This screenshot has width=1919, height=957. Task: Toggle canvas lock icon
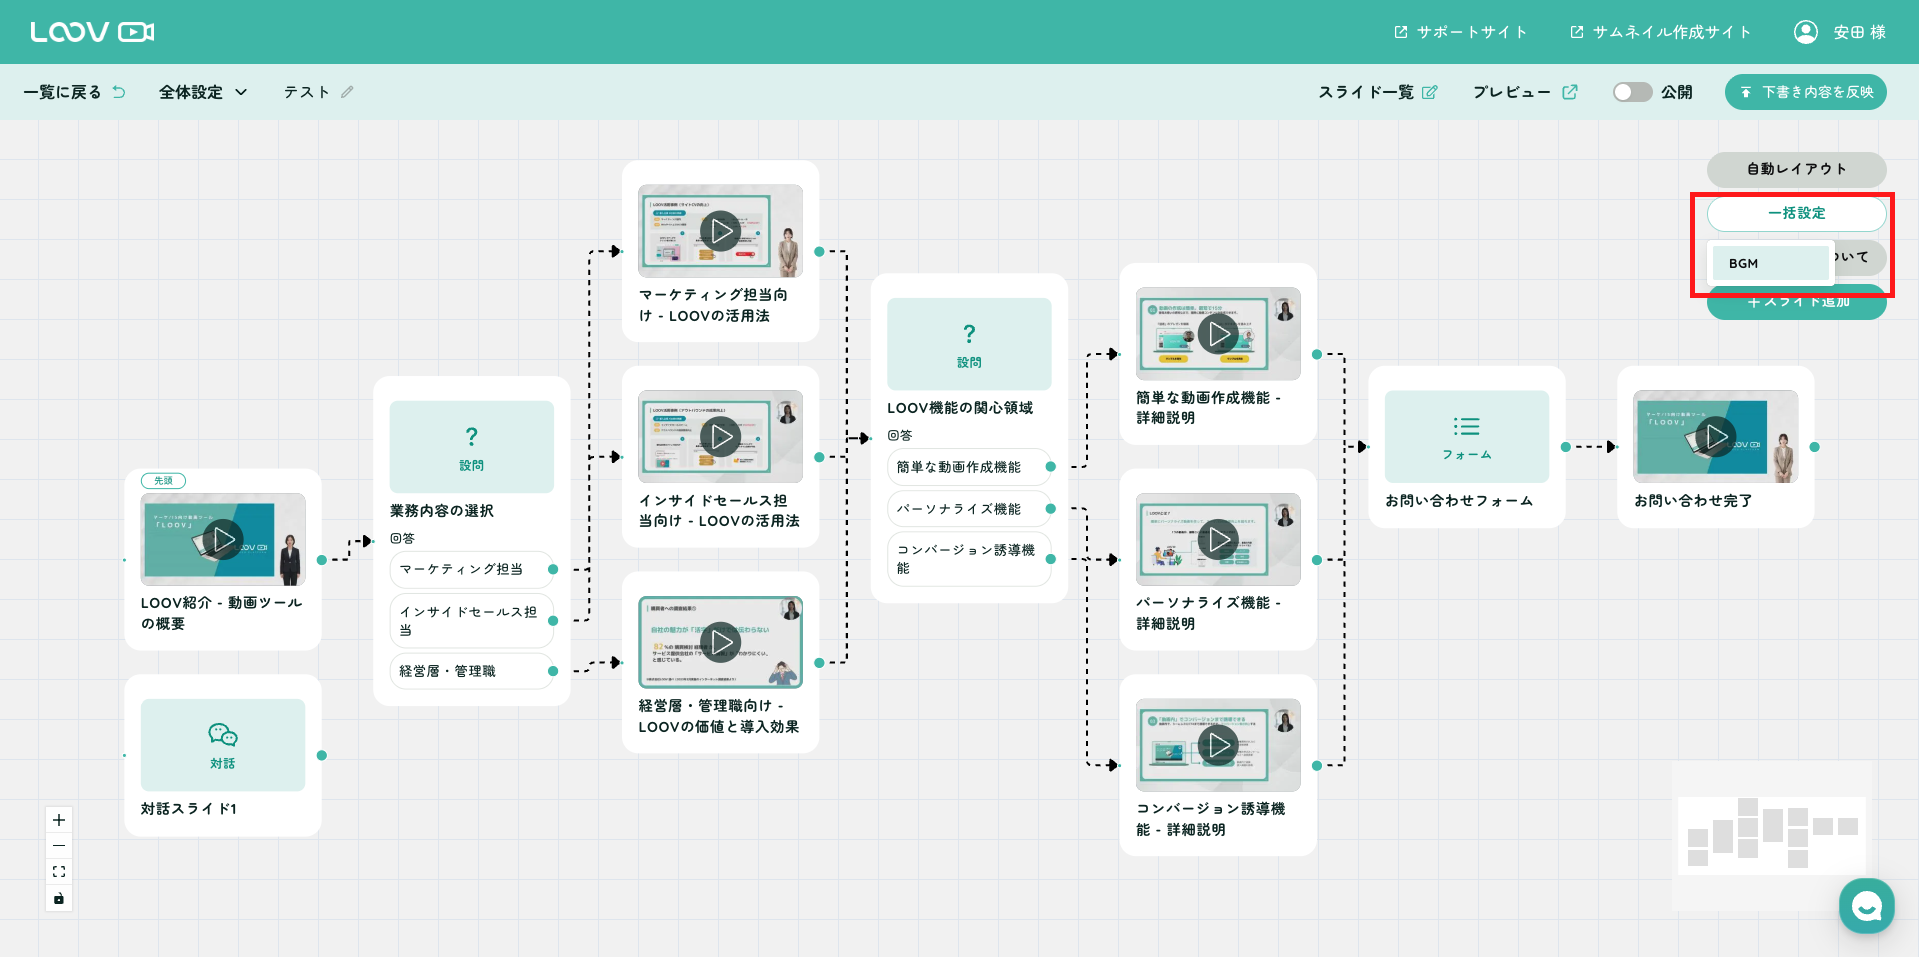(x=59, y=898)
